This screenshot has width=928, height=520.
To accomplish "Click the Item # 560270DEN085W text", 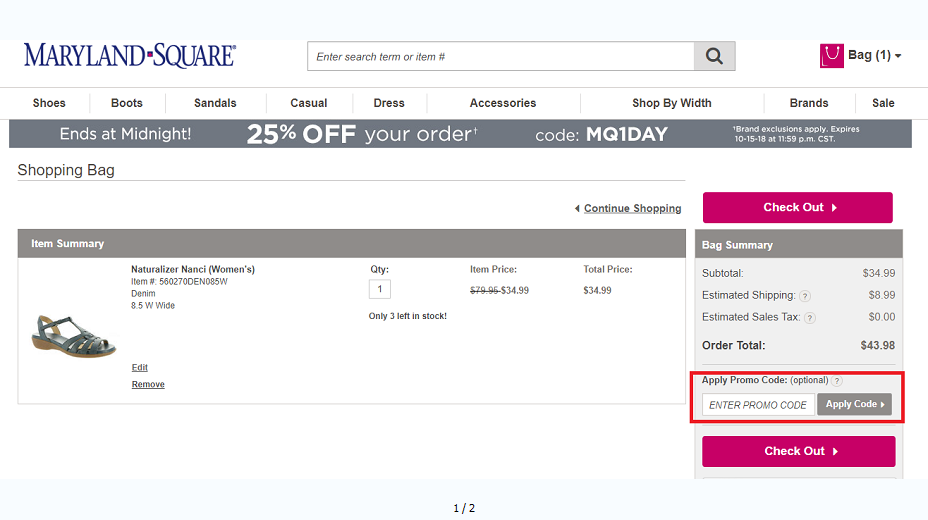I will pyautogui.click(x=179, y=282).
